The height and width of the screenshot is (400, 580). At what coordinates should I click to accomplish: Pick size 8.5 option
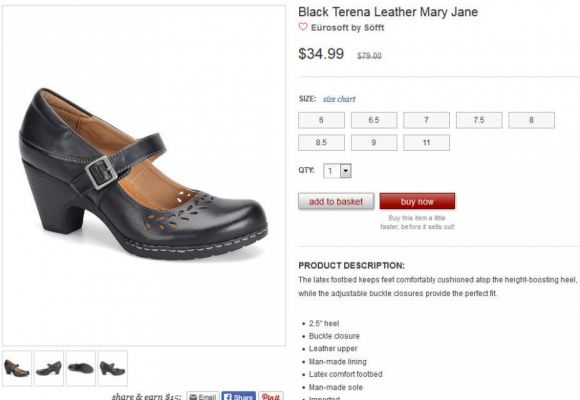point(321,143)
